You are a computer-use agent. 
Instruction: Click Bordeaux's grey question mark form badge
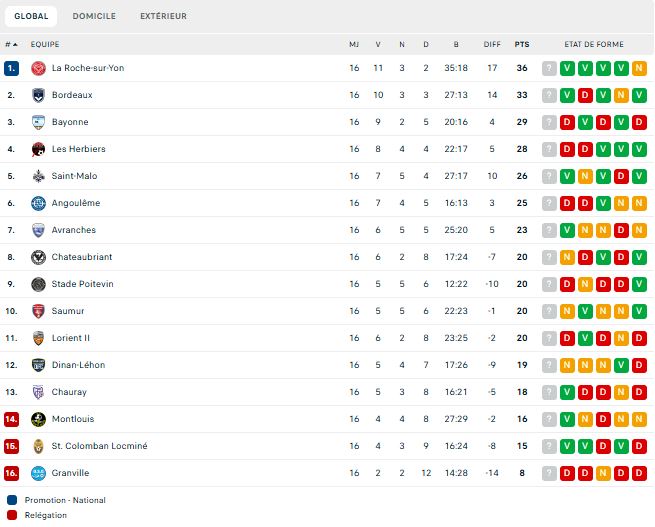click(x=549, y=95)
